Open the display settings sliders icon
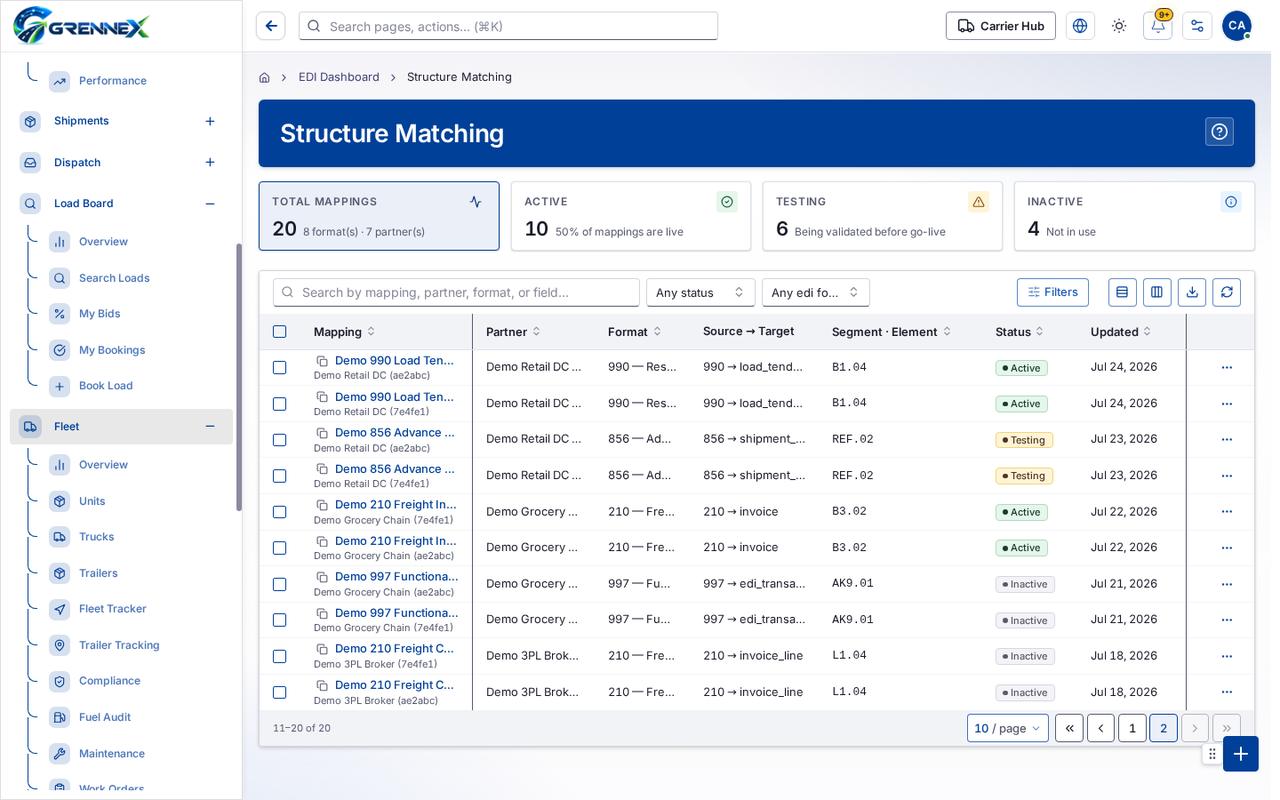 coord(1197,26)
